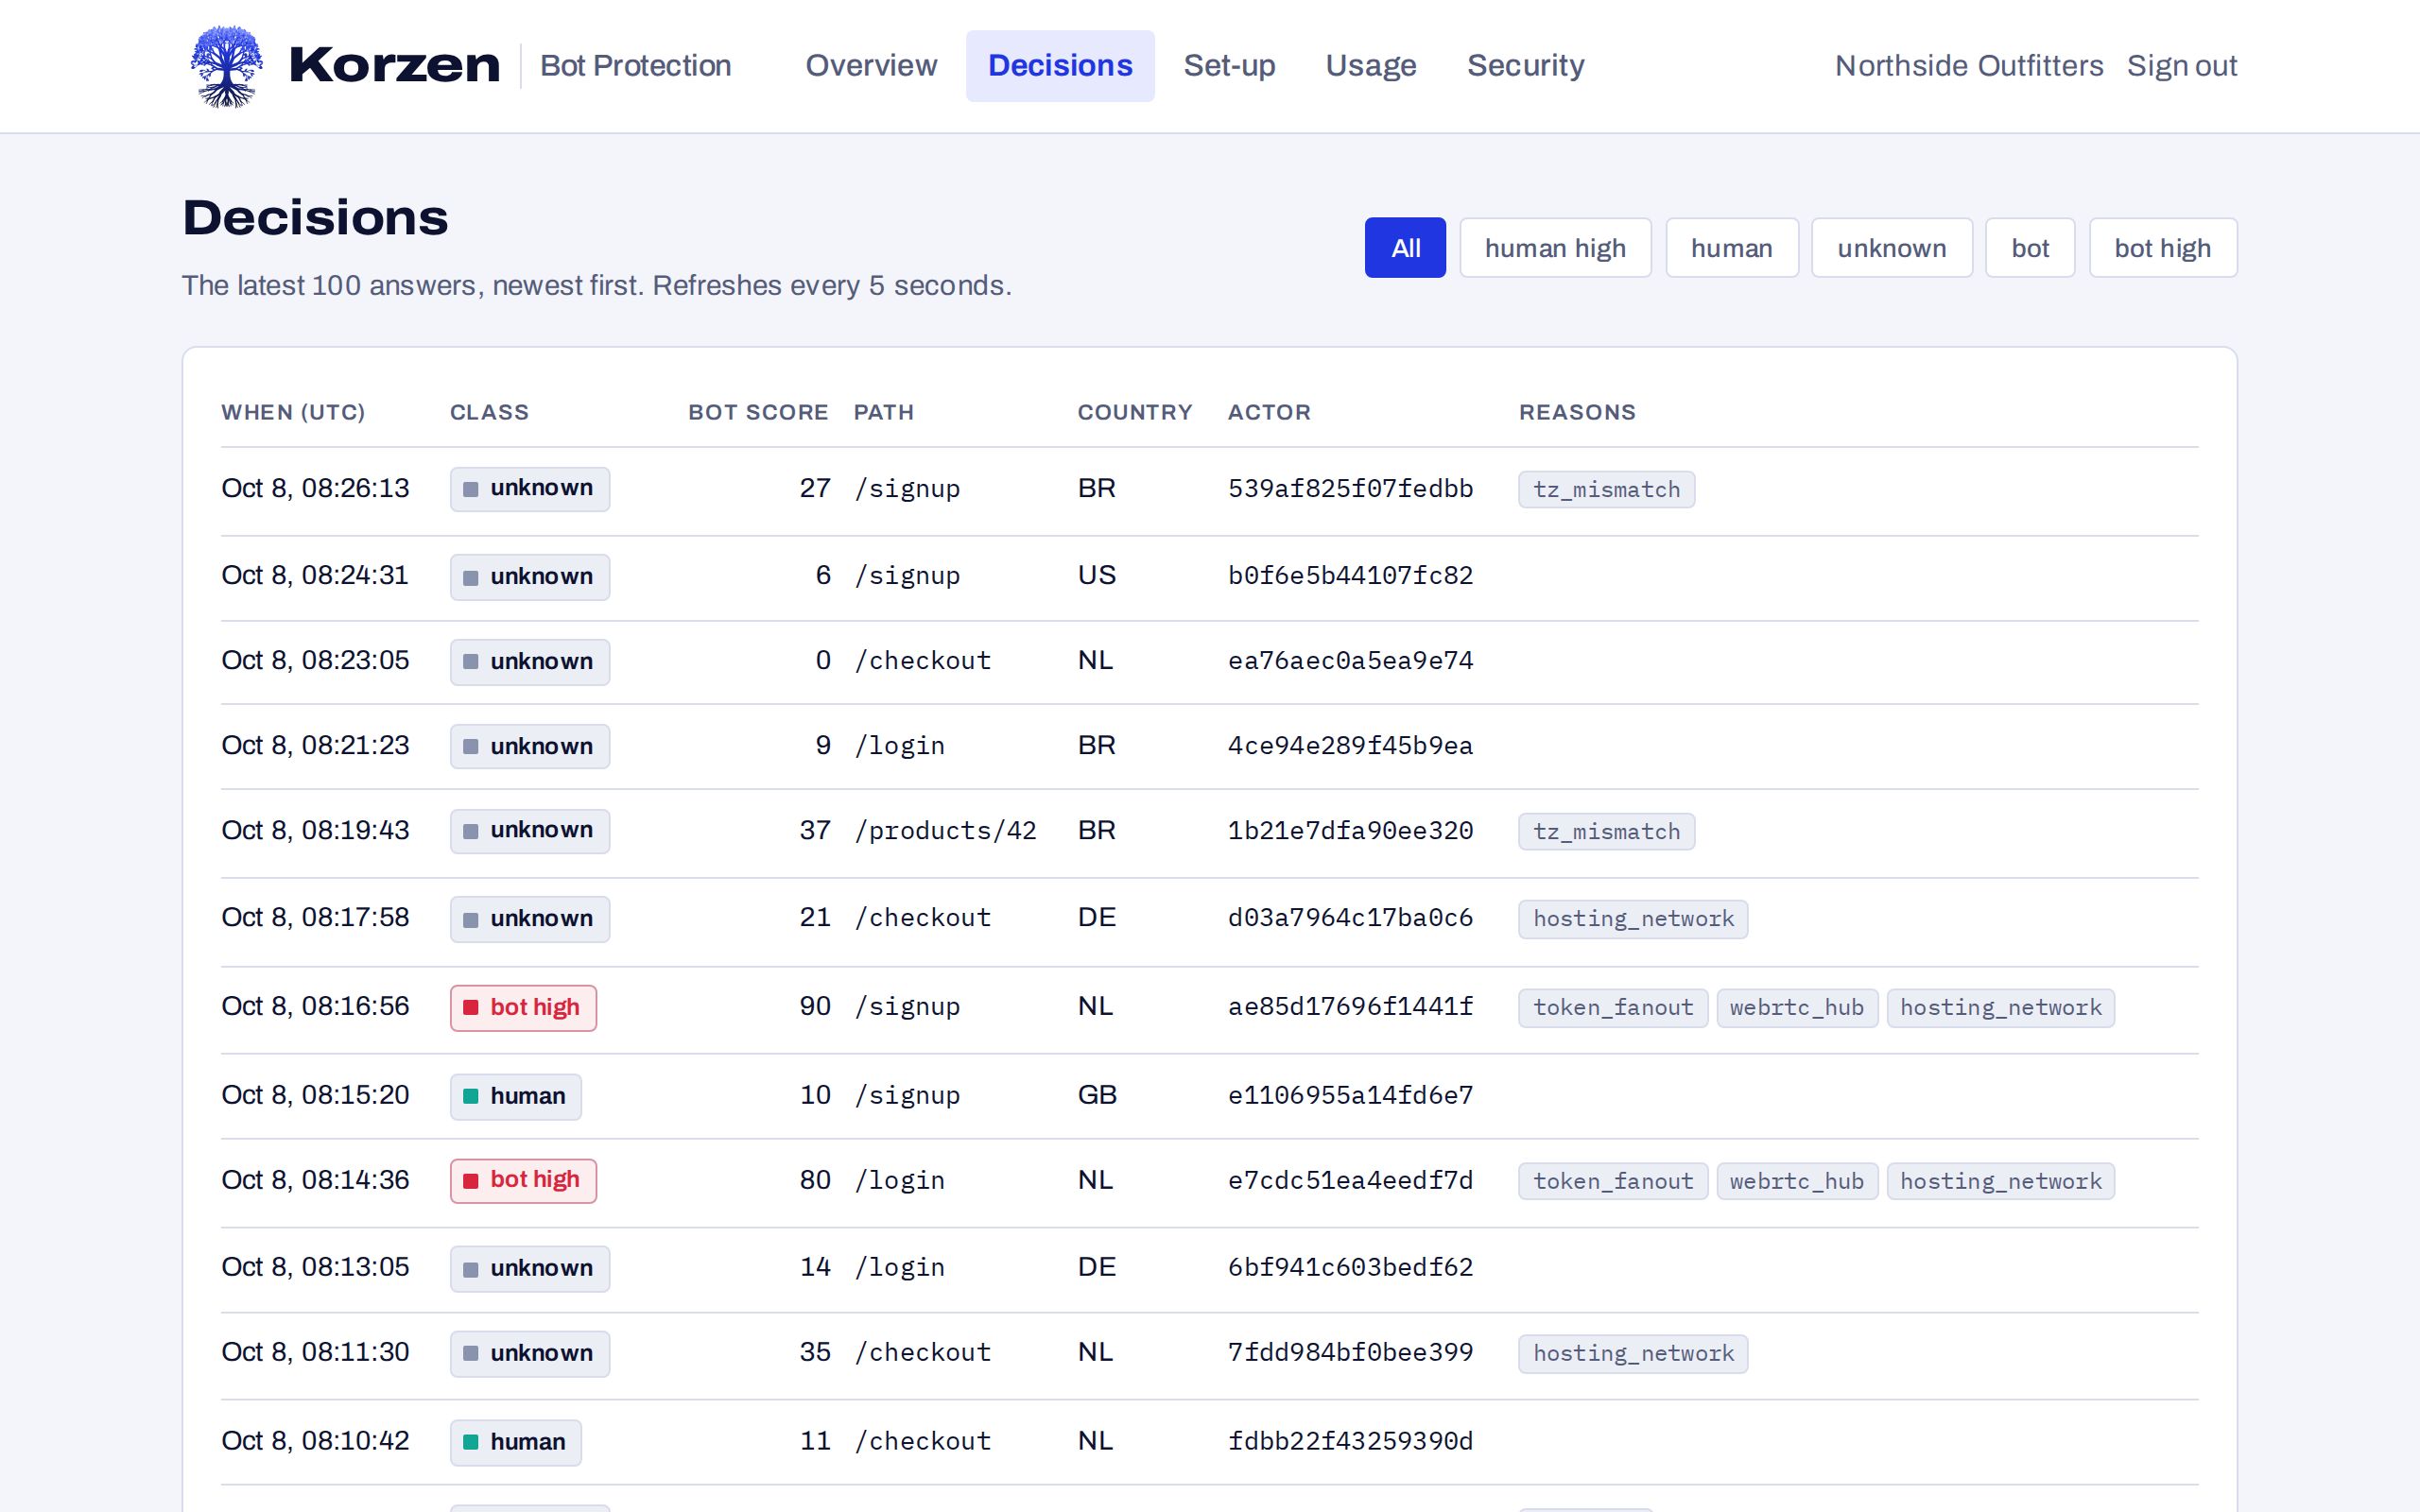Open the Overview tab

[x=871, y=66]
